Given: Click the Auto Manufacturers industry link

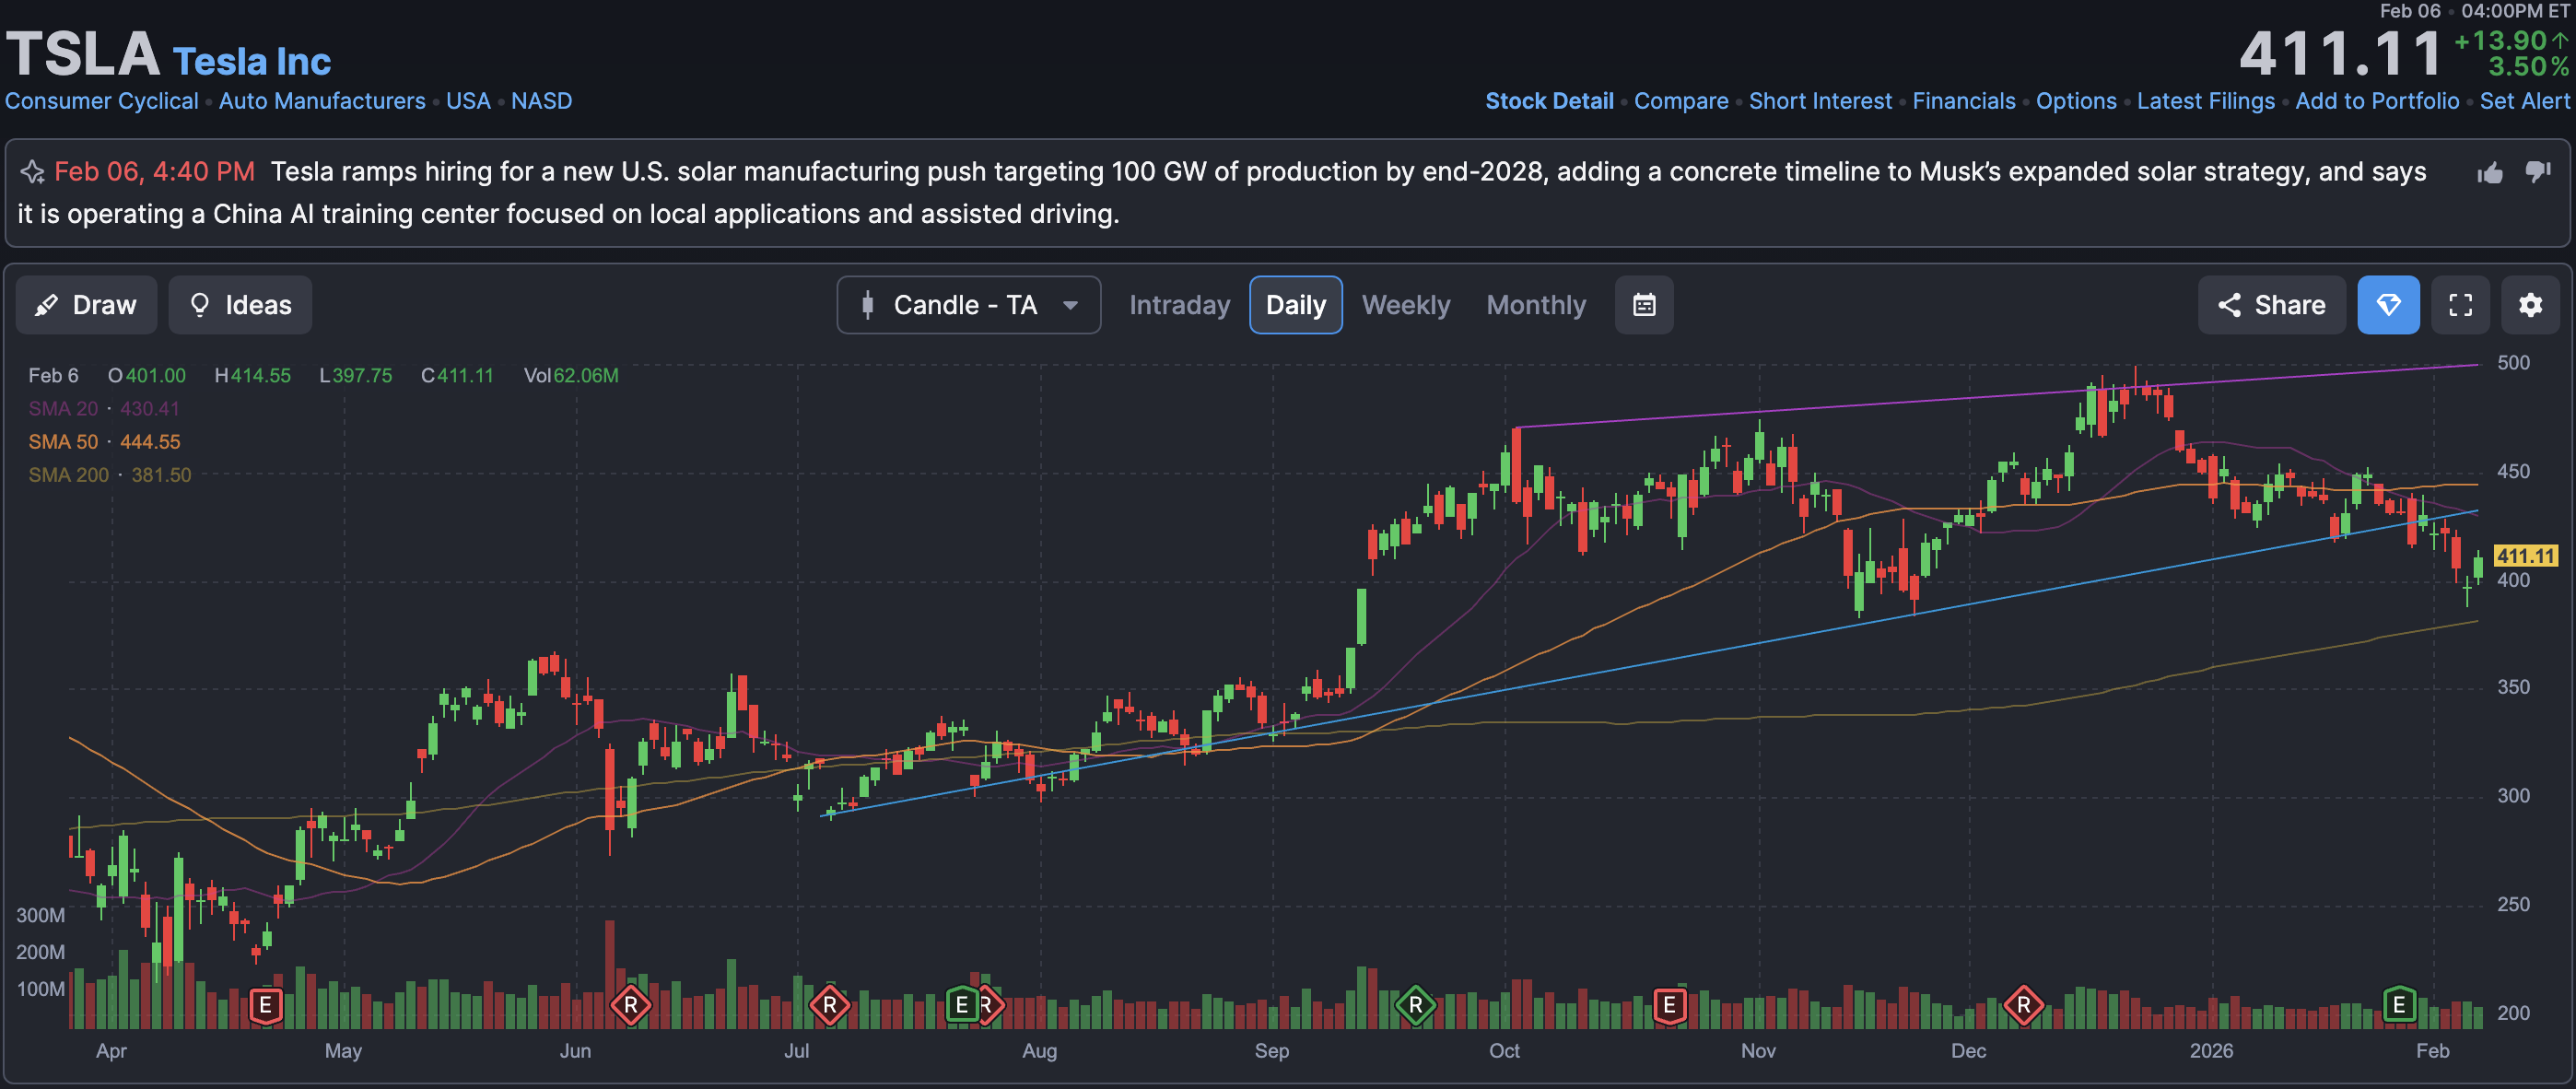Looking at the screenshot, I should click(x=322, y=101).
